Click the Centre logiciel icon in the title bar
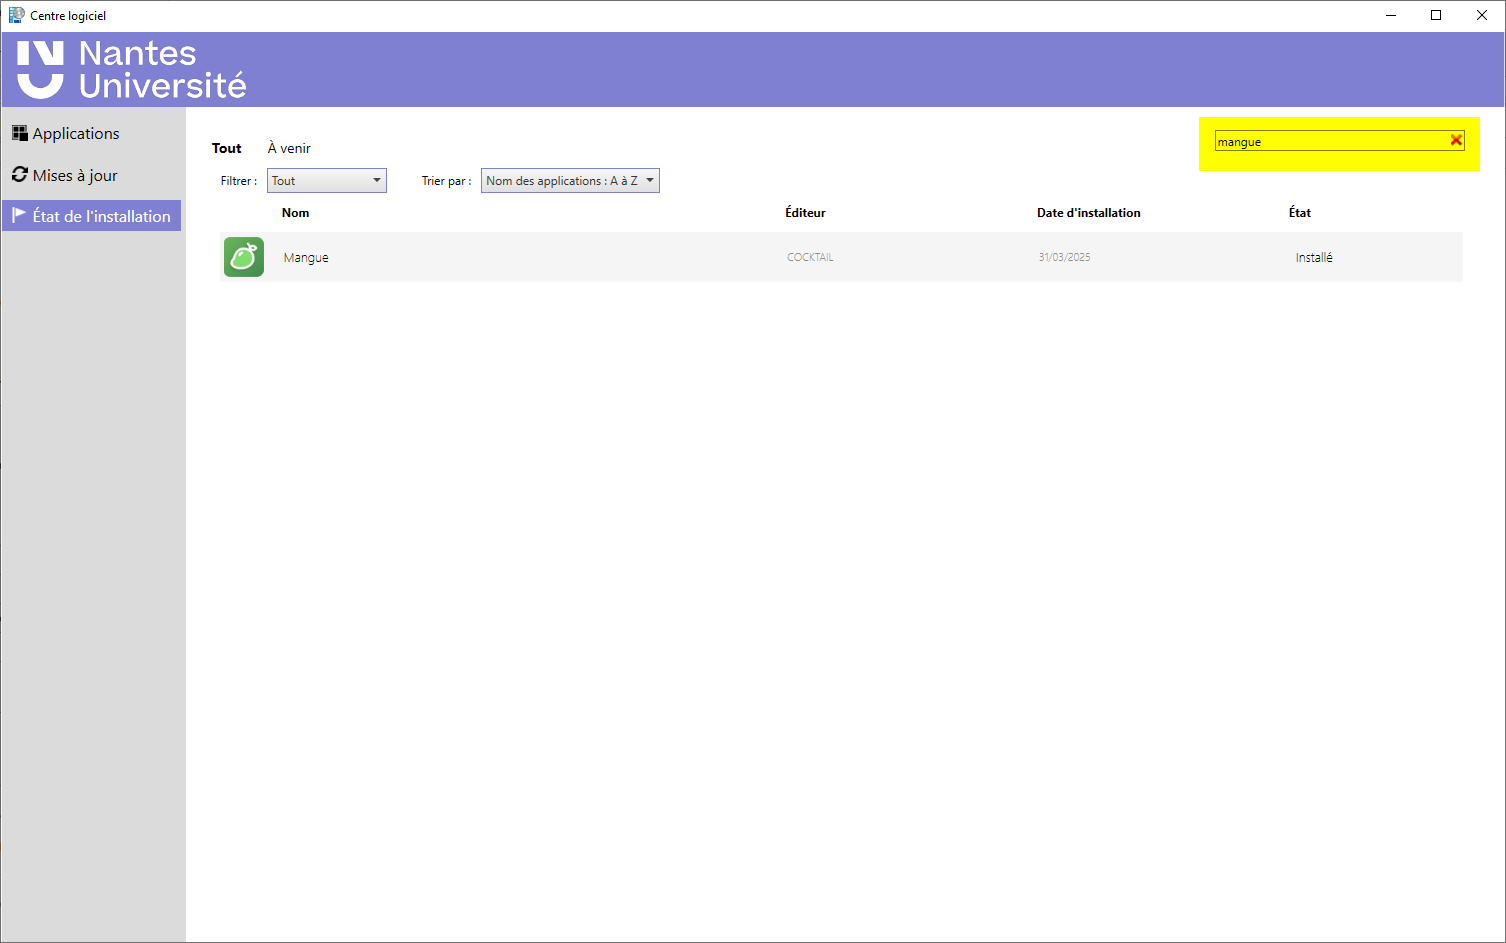Viewport: 1506px width, 943px height. 14,15
